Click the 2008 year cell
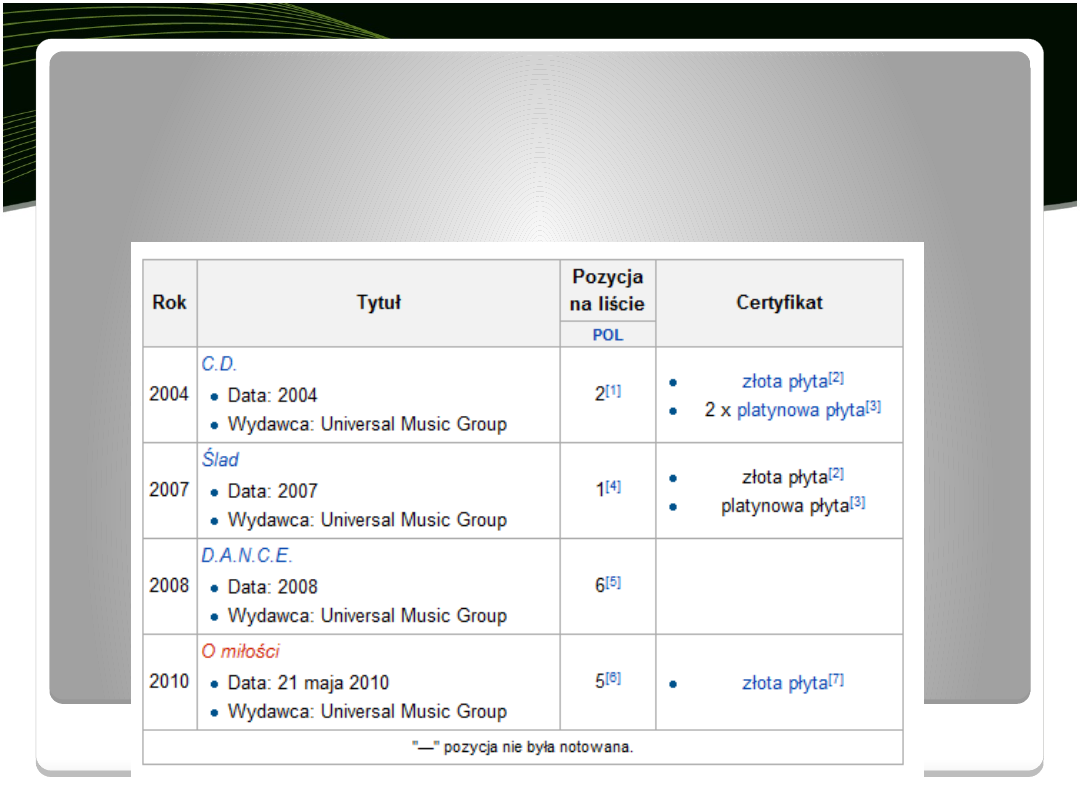1080x810 pixels. [169, 586]
